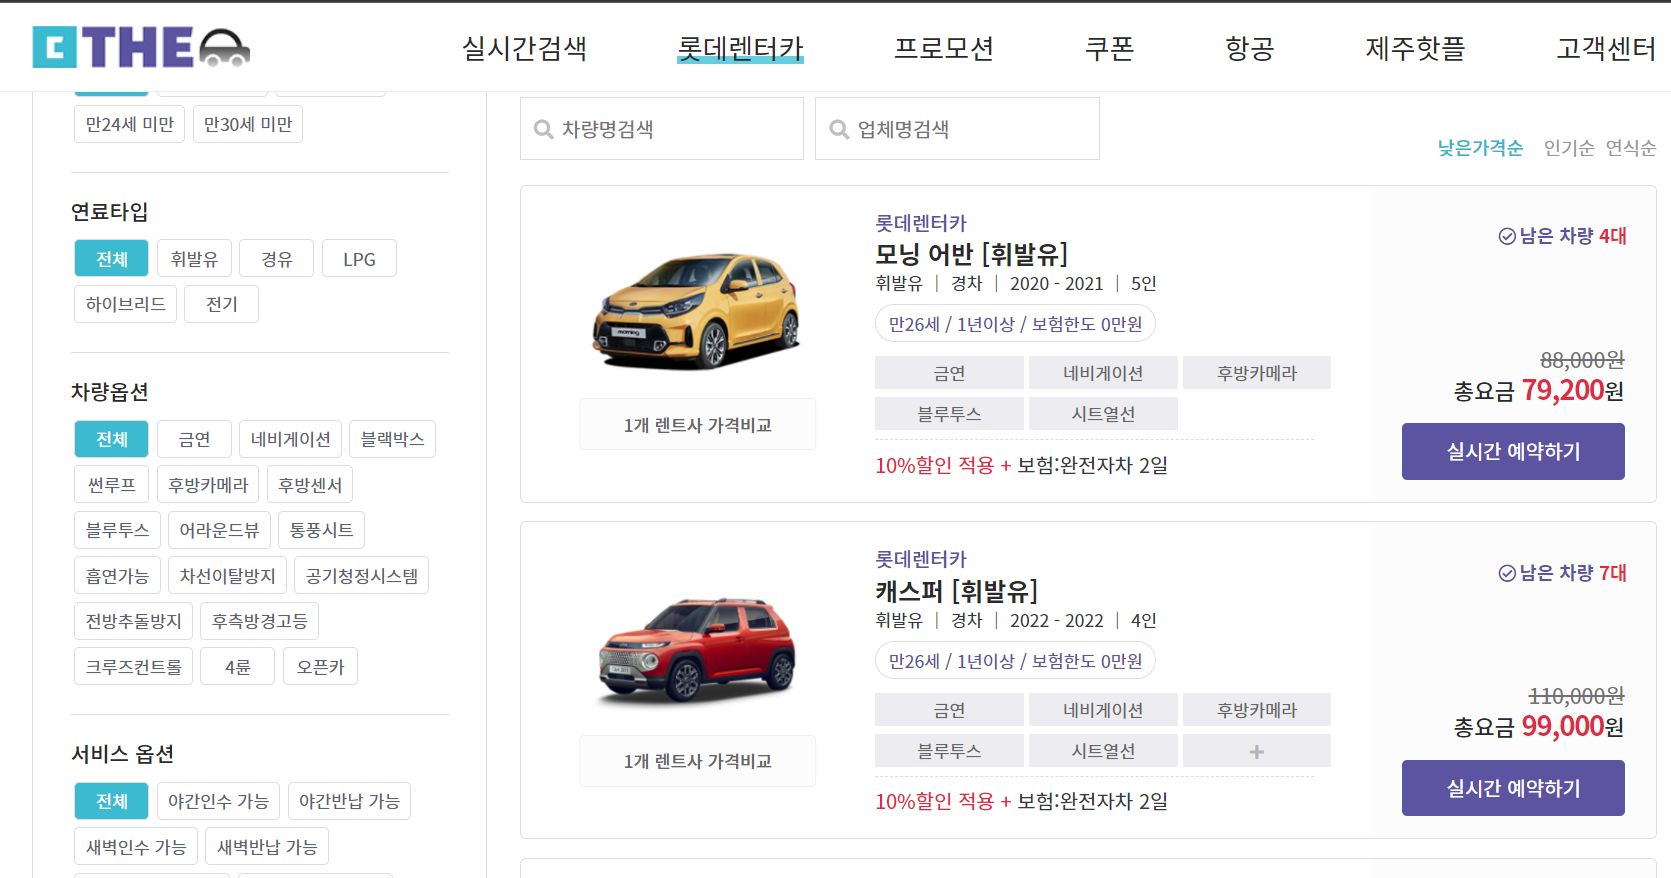Select 전체 under 연료타입
This screenshot has height=878, width=1671.
tap(111, 259)
